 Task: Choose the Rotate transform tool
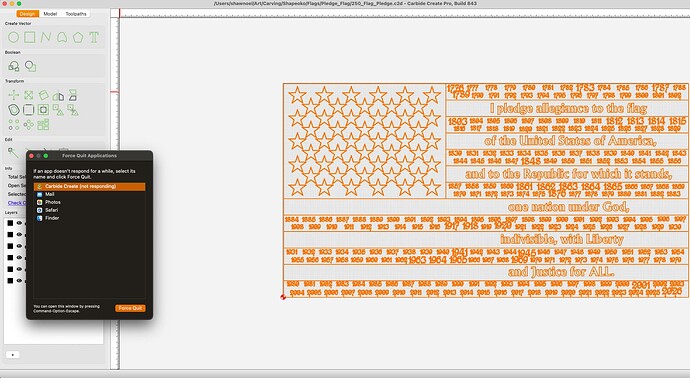point(43,95)
